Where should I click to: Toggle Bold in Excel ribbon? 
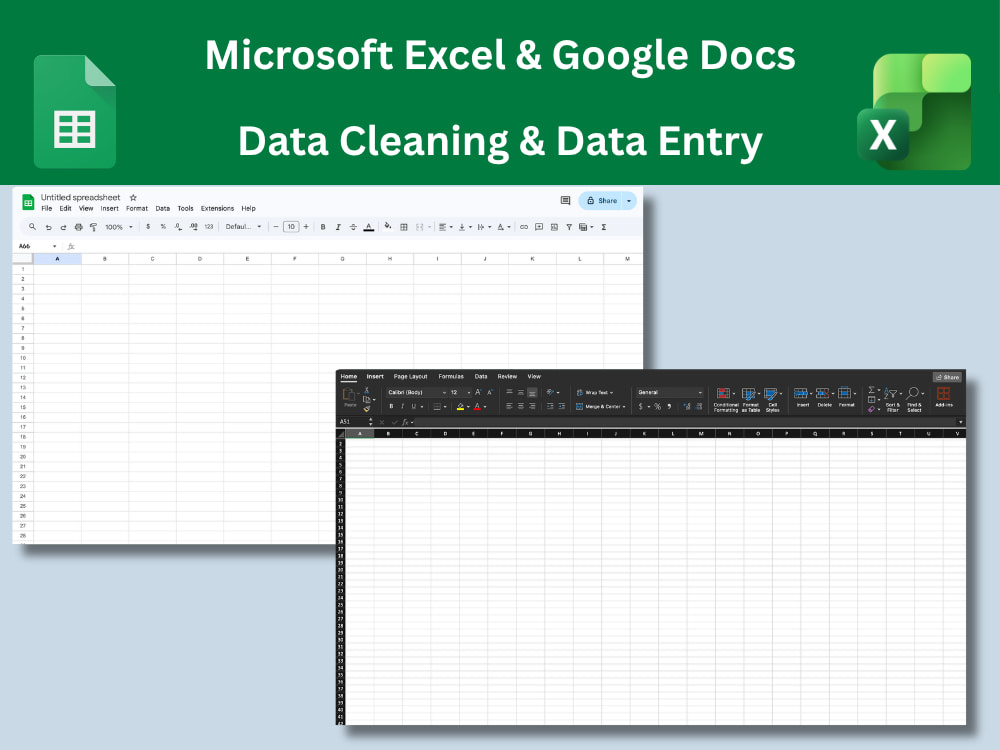pos(391,406)
